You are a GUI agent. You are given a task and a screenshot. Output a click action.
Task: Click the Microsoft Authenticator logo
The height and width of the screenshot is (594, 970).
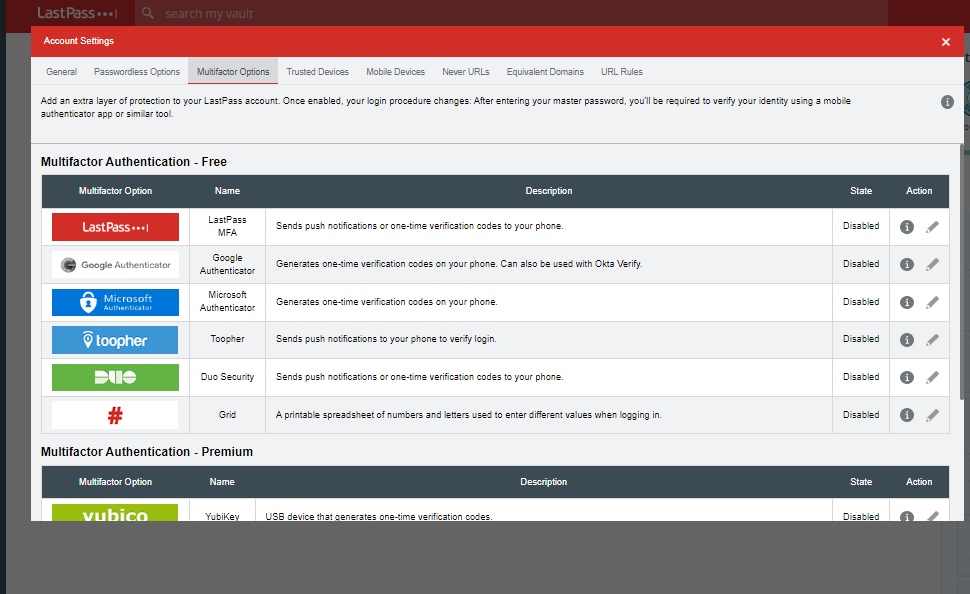[115, 303]
